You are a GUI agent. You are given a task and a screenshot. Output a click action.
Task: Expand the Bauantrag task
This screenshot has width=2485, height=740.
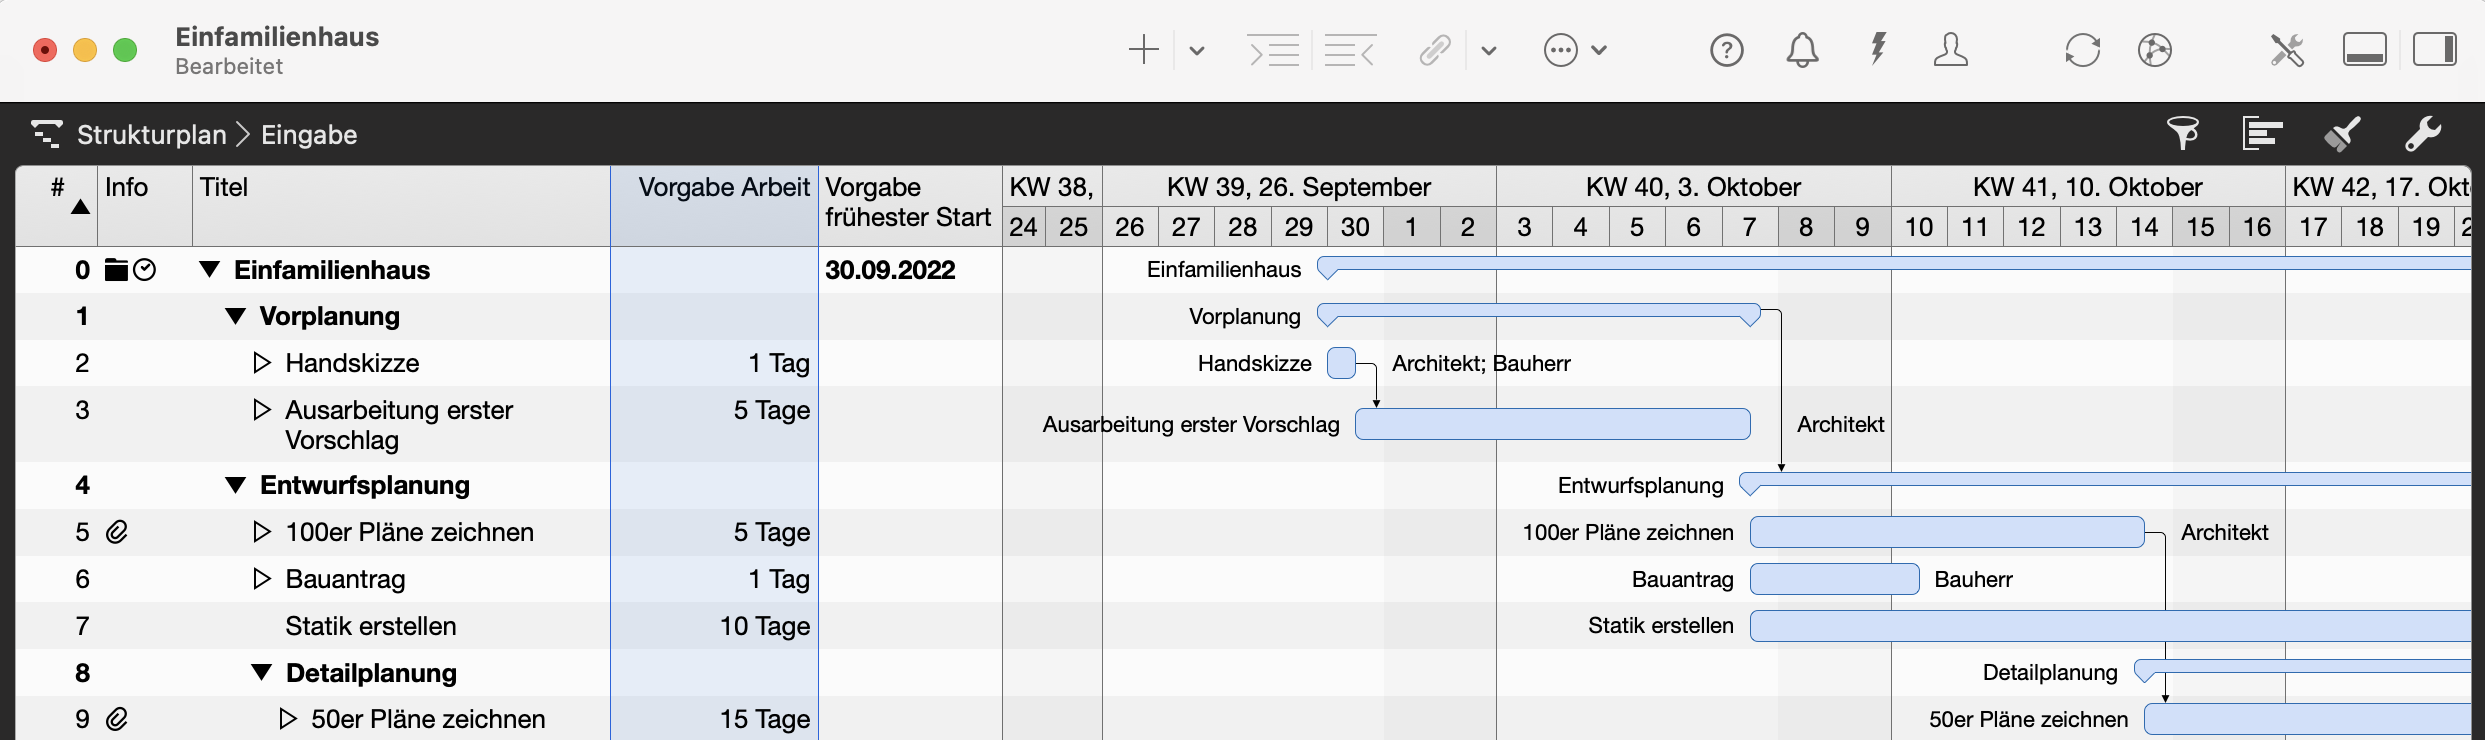[262, 579]
